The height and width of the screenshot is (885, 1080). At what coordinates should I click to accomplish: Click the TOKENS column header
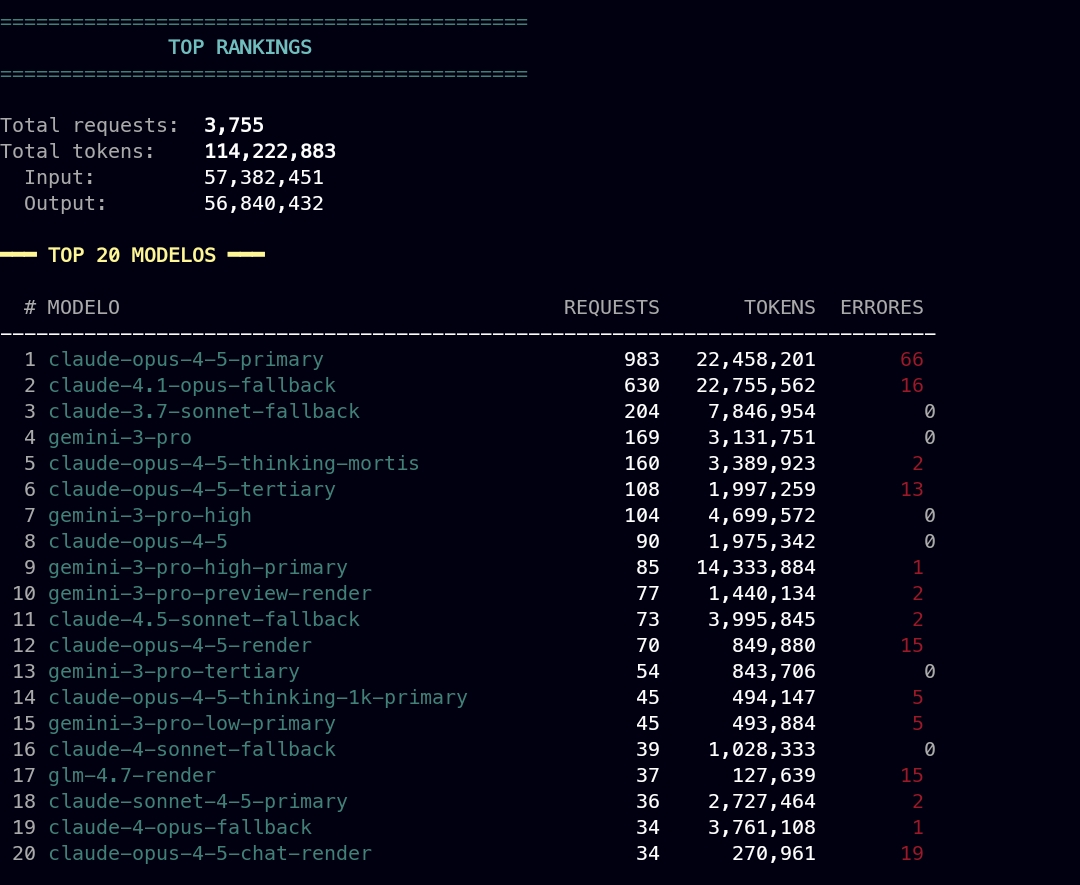tap(780, 307)
